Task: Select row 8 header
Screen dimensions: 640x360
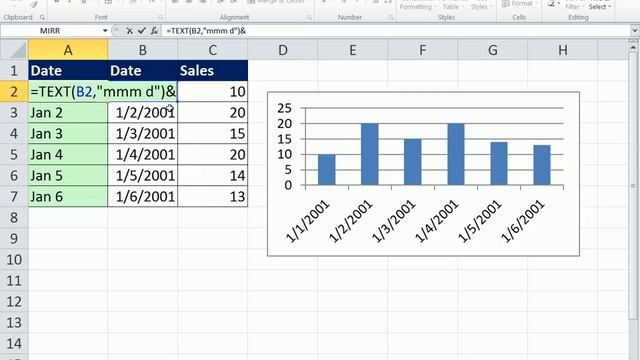Action: (x=14, y=218)
